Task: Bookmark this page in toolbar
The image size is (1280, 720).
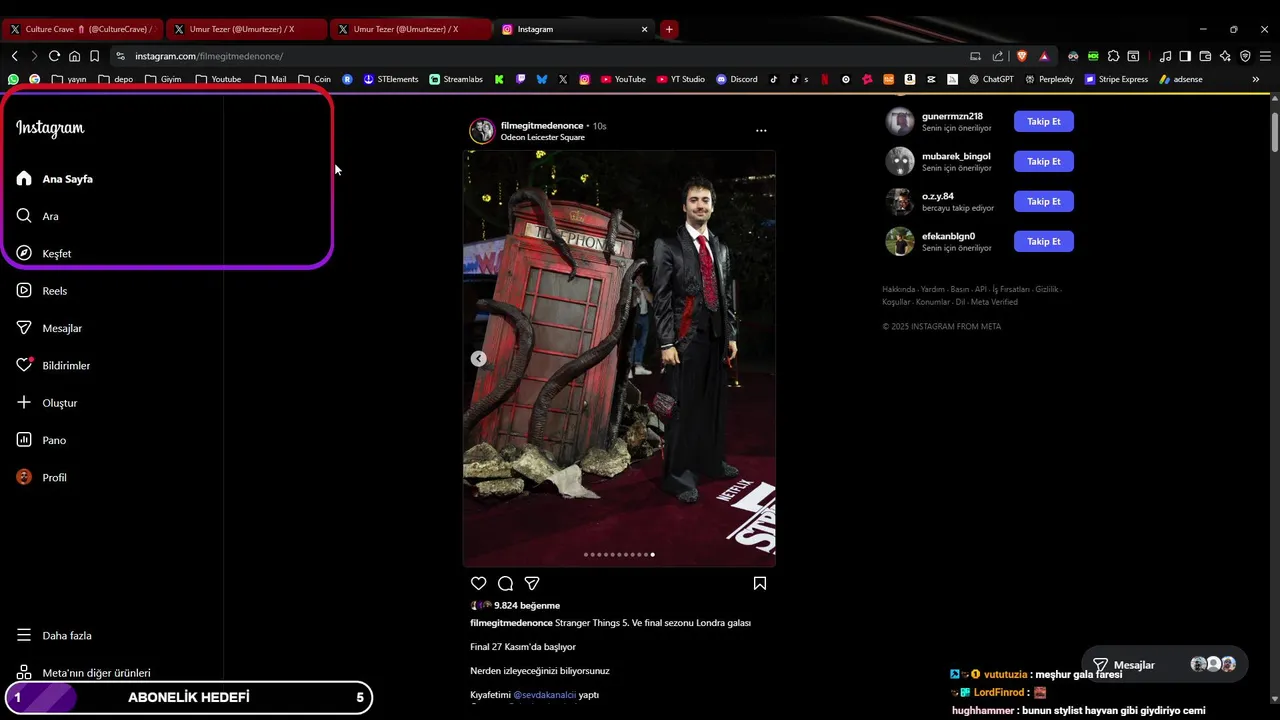Action: (x=95, y=56)
